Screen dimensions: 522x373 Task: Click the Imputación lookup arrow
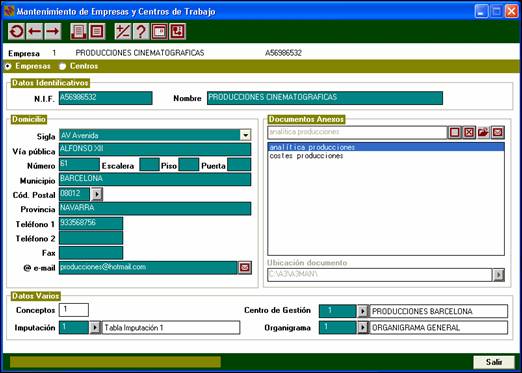tap(95, 328)
